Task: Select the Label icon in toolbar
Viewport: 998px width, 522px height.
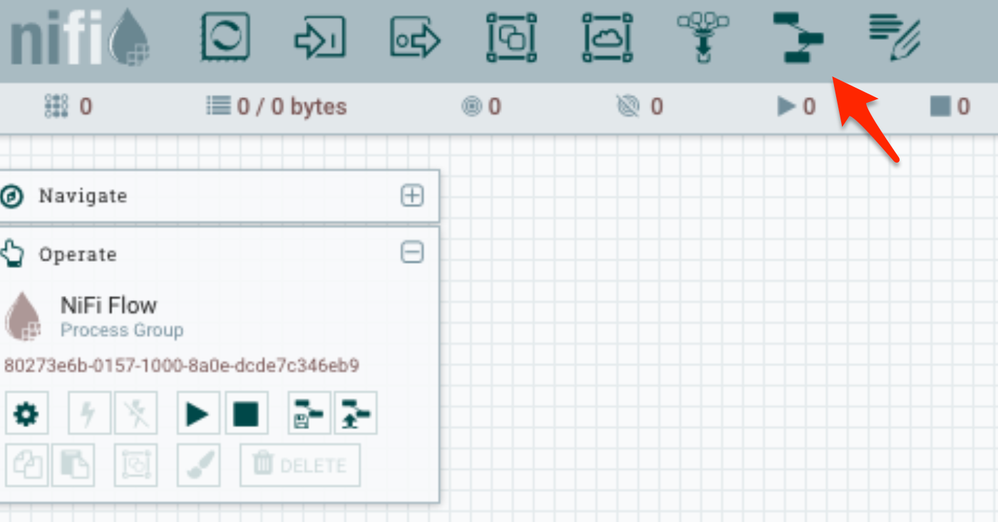Action: (x=894, y=38)
